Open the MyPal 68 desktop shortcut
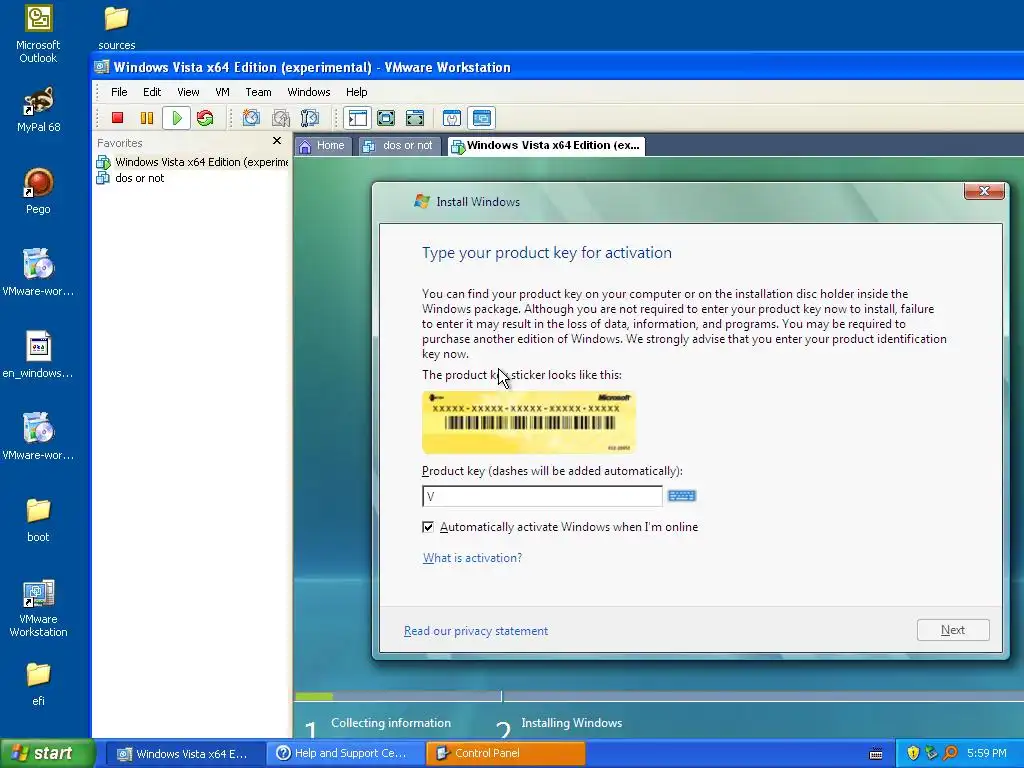This screenshot has width=1024, height=768. point(38,110)
